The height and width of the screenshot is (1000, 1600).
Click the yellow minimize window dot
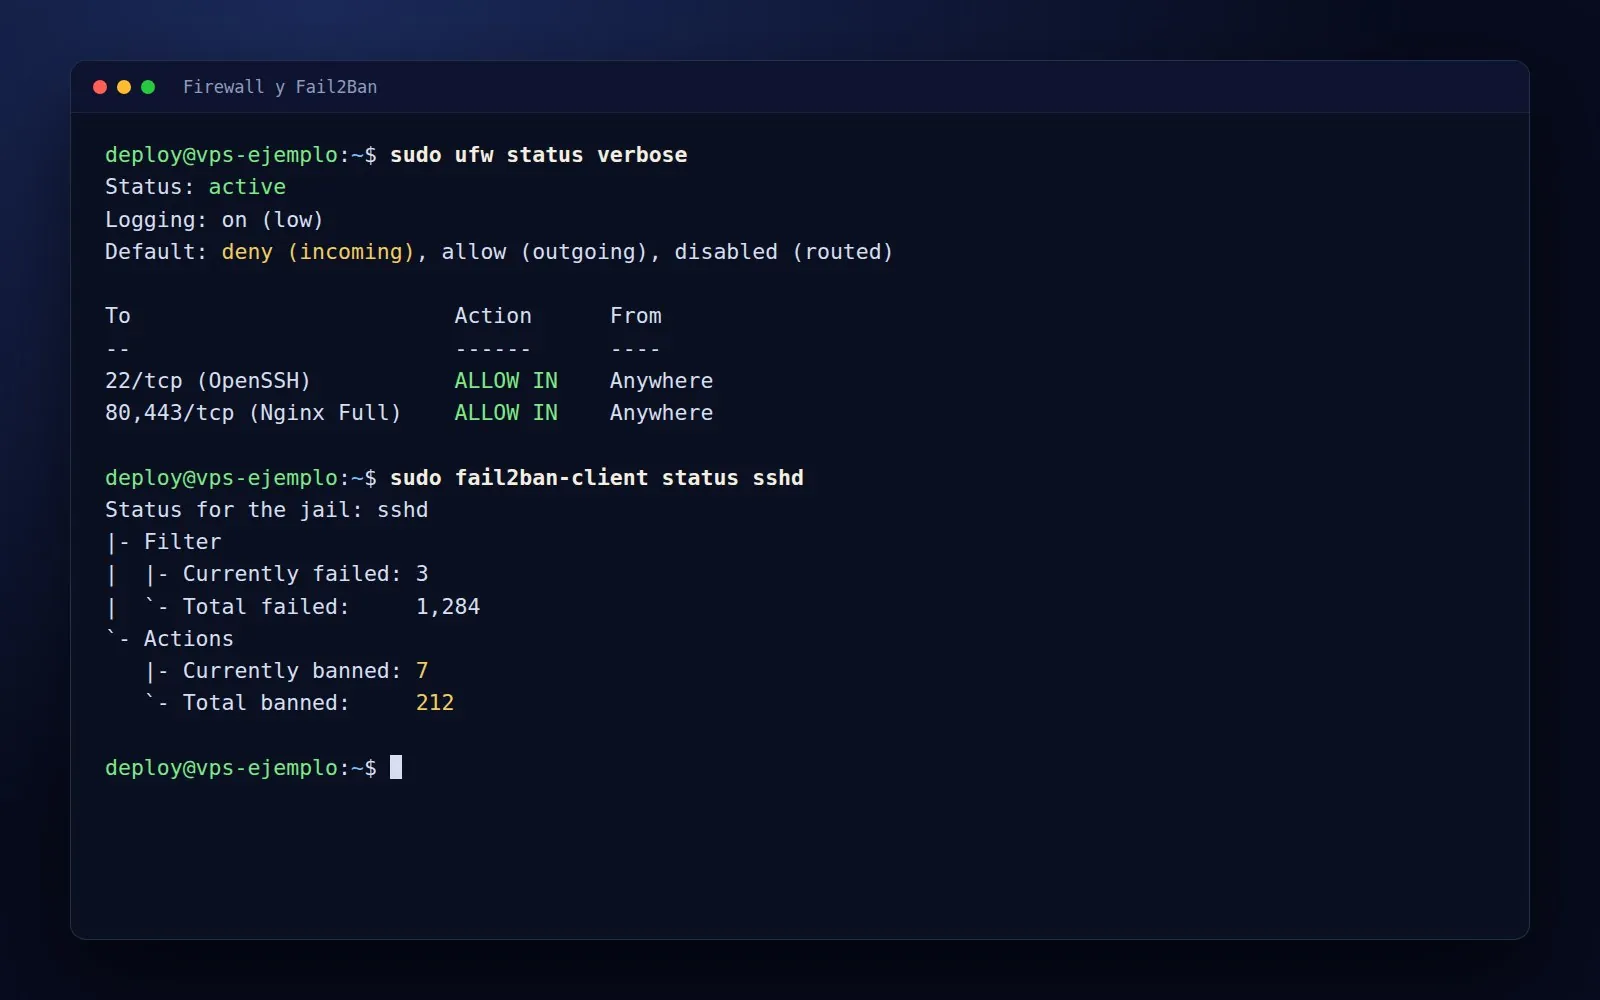tap(124, 87)
